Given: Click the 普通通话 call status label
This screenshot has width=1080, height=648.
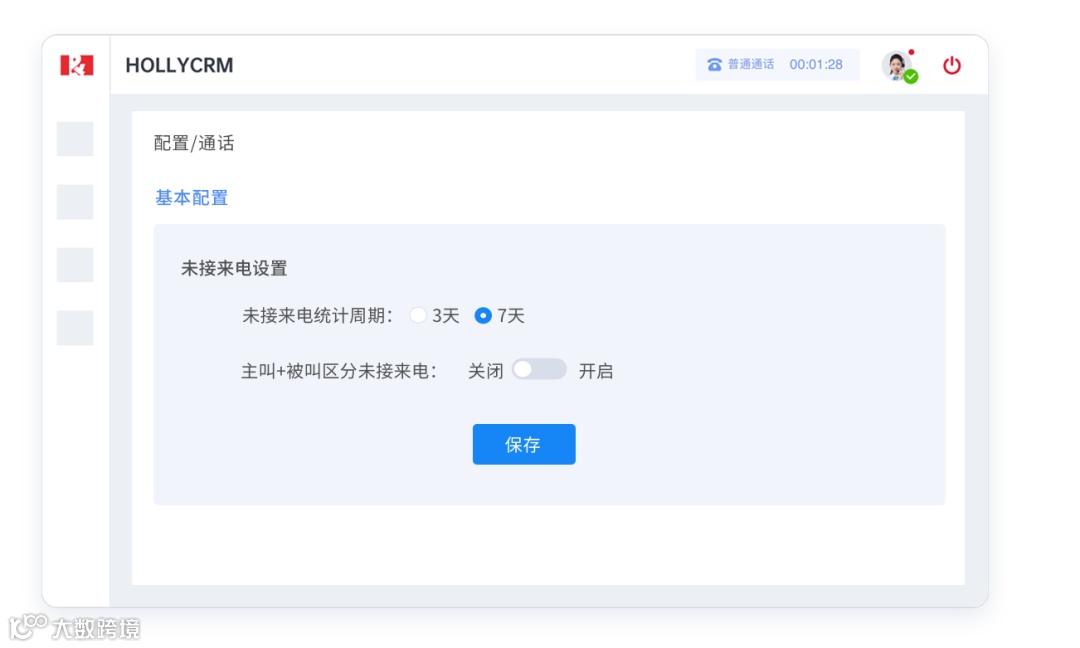Looking at the screenshot, I should coord(751,65).
